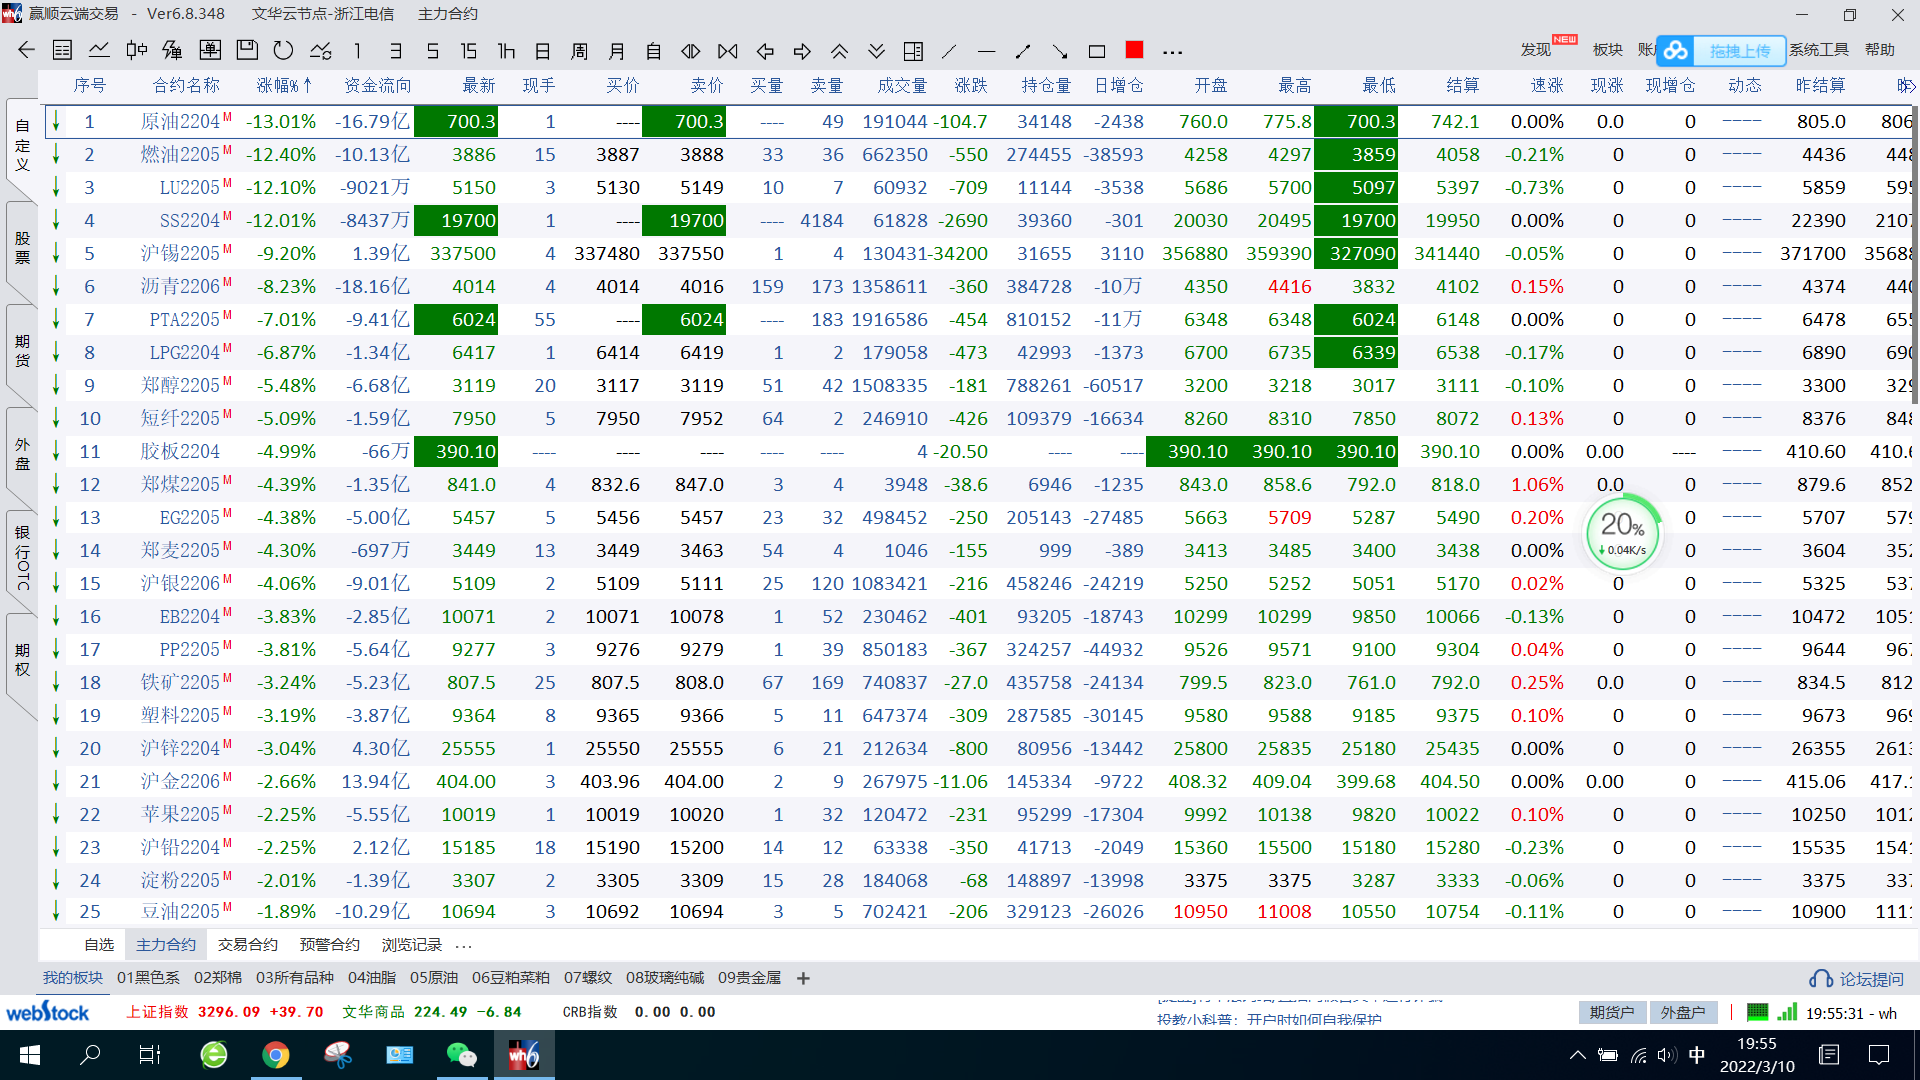Pick the red color swatch
1920x1080 pixels.
[1134, 49]
